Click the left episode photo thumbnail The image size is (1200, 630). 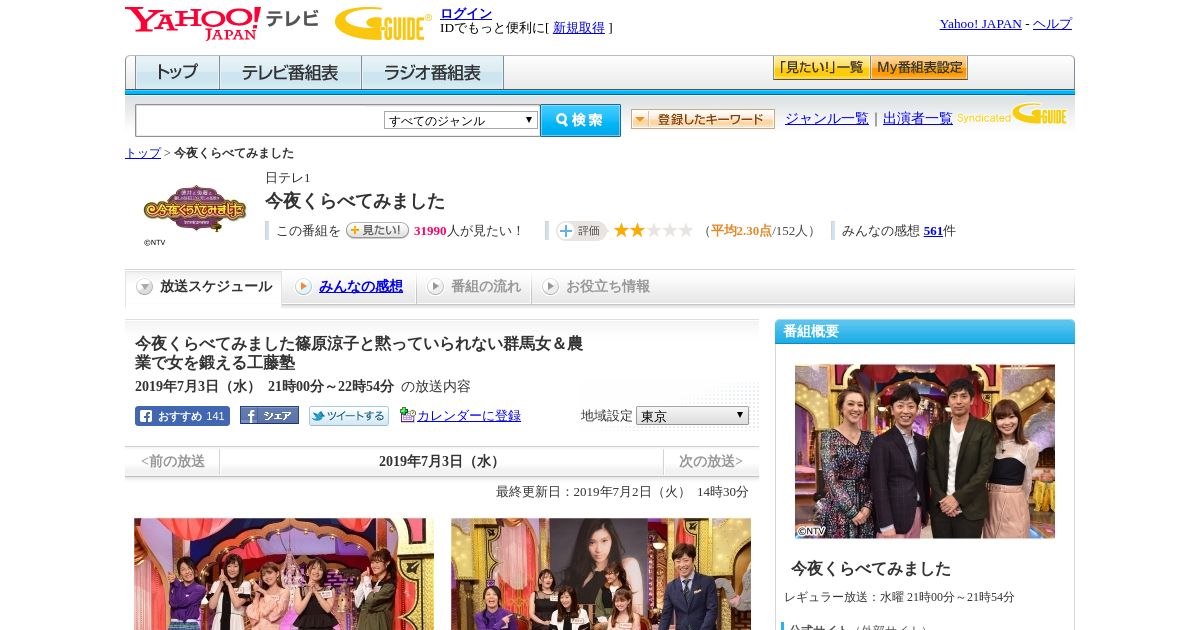284,574
